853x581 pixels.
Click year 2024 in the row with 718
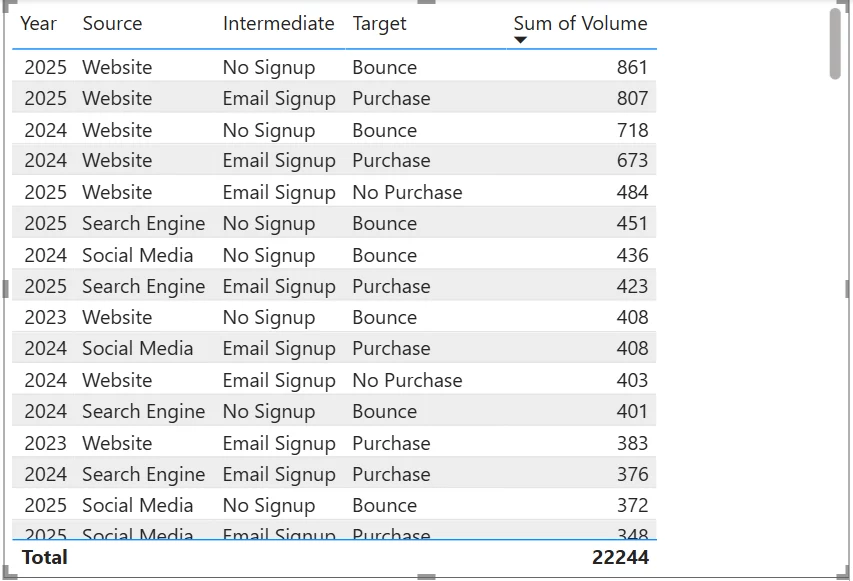point(45,131)
